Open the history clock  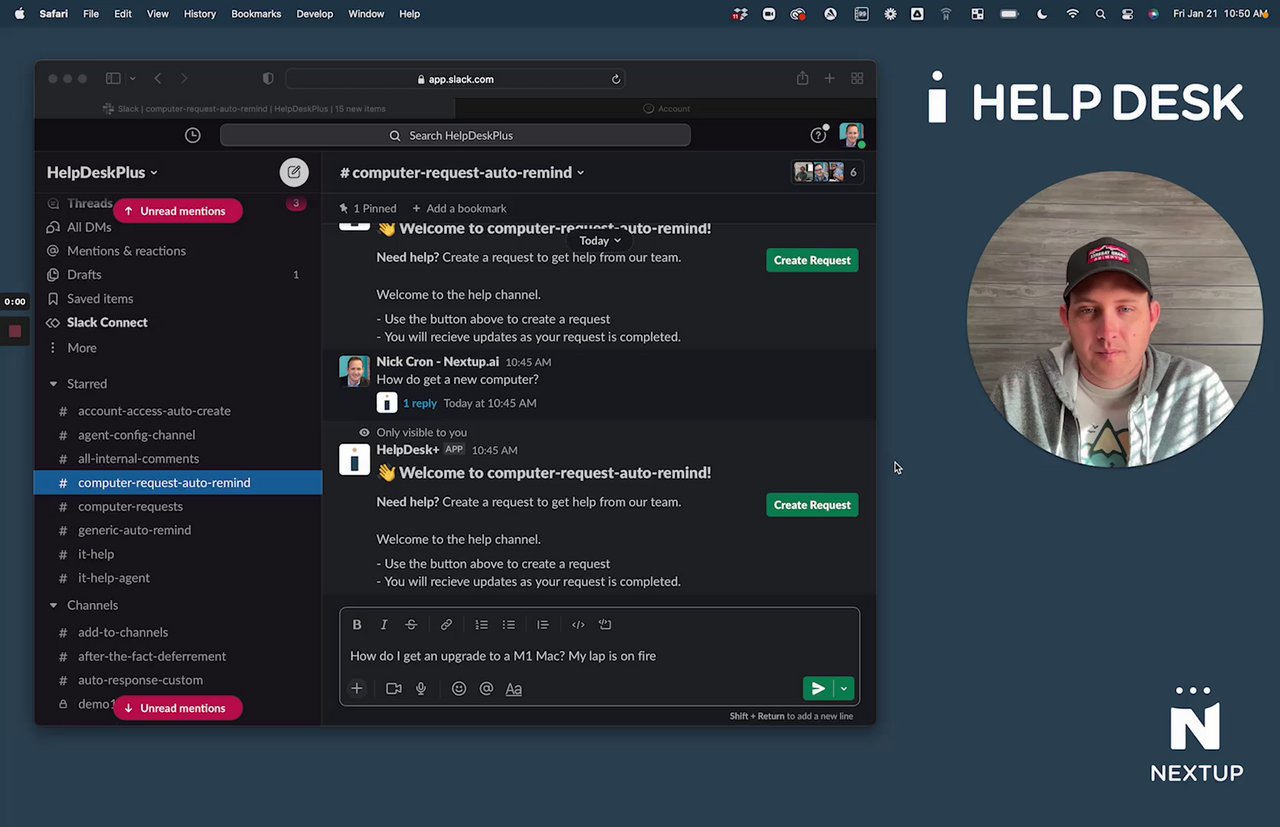(x=193, y=135)
